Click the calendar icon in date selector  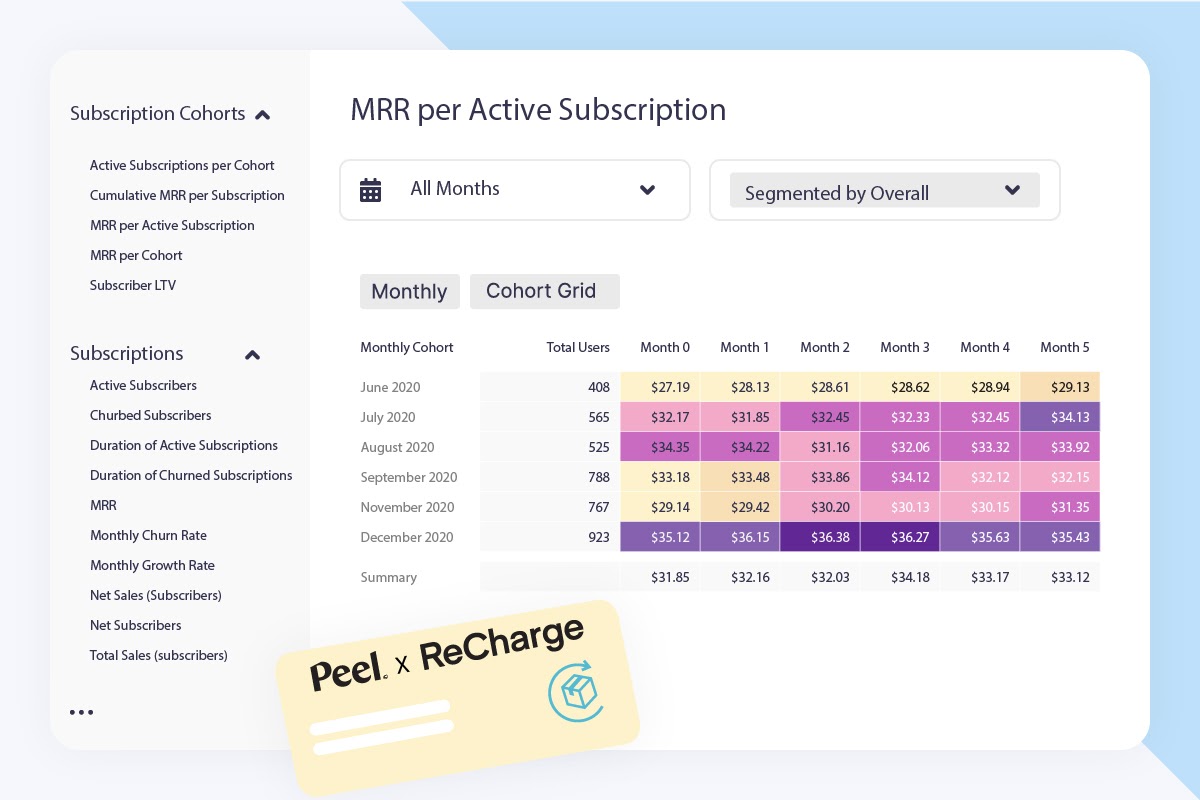(371, 190)
